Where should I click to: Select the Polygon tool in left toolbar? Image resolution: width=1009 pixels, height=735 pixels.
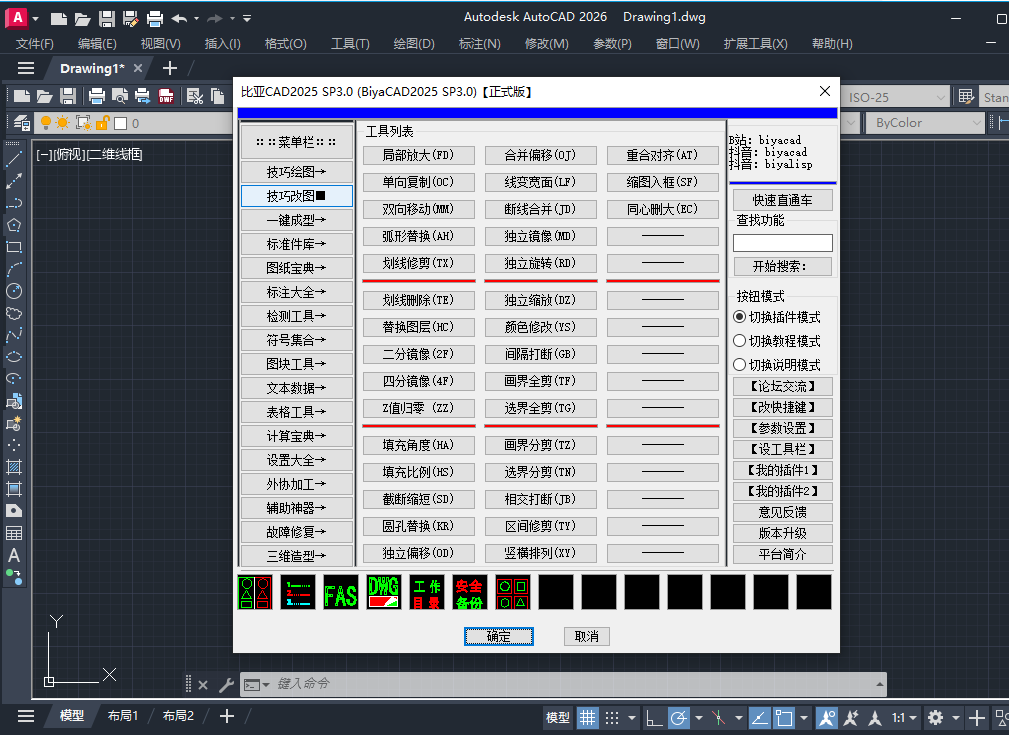[x=14, y=225]
